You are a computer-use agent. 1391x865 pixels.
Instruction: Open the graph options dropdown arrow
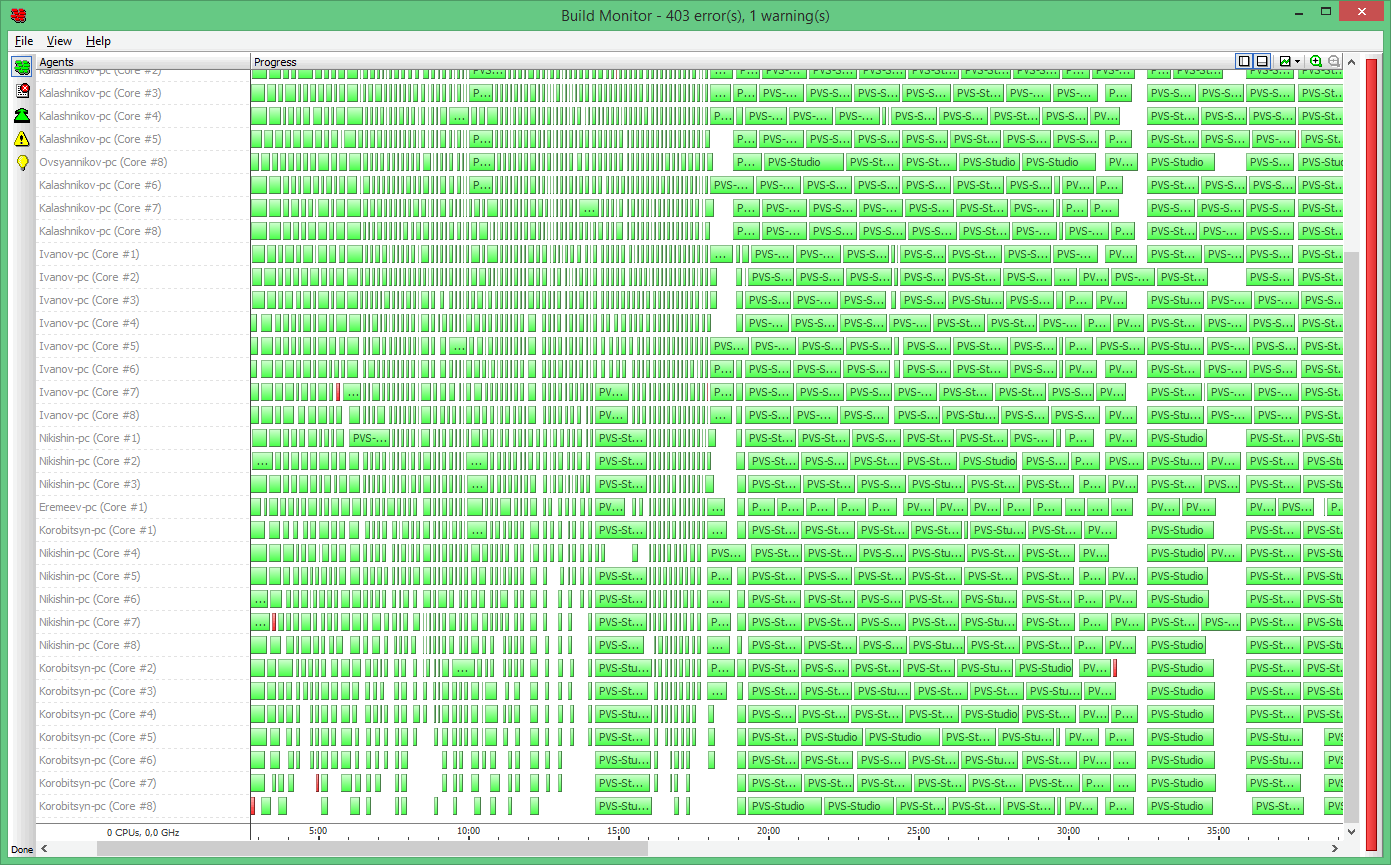pos(1298,61)
